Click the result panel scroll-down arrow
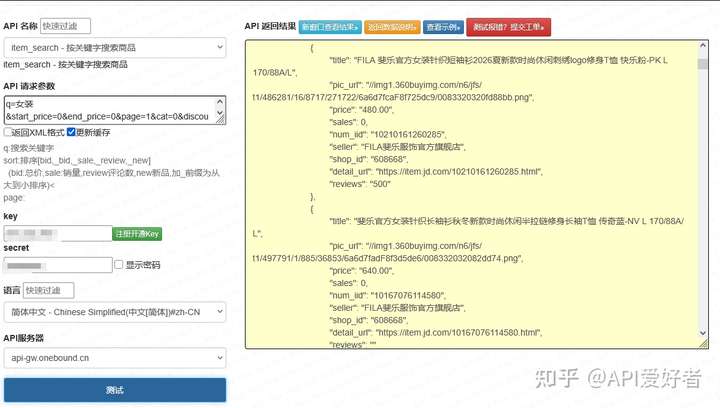This screenshot has width=720, height=408. (703, 333)
